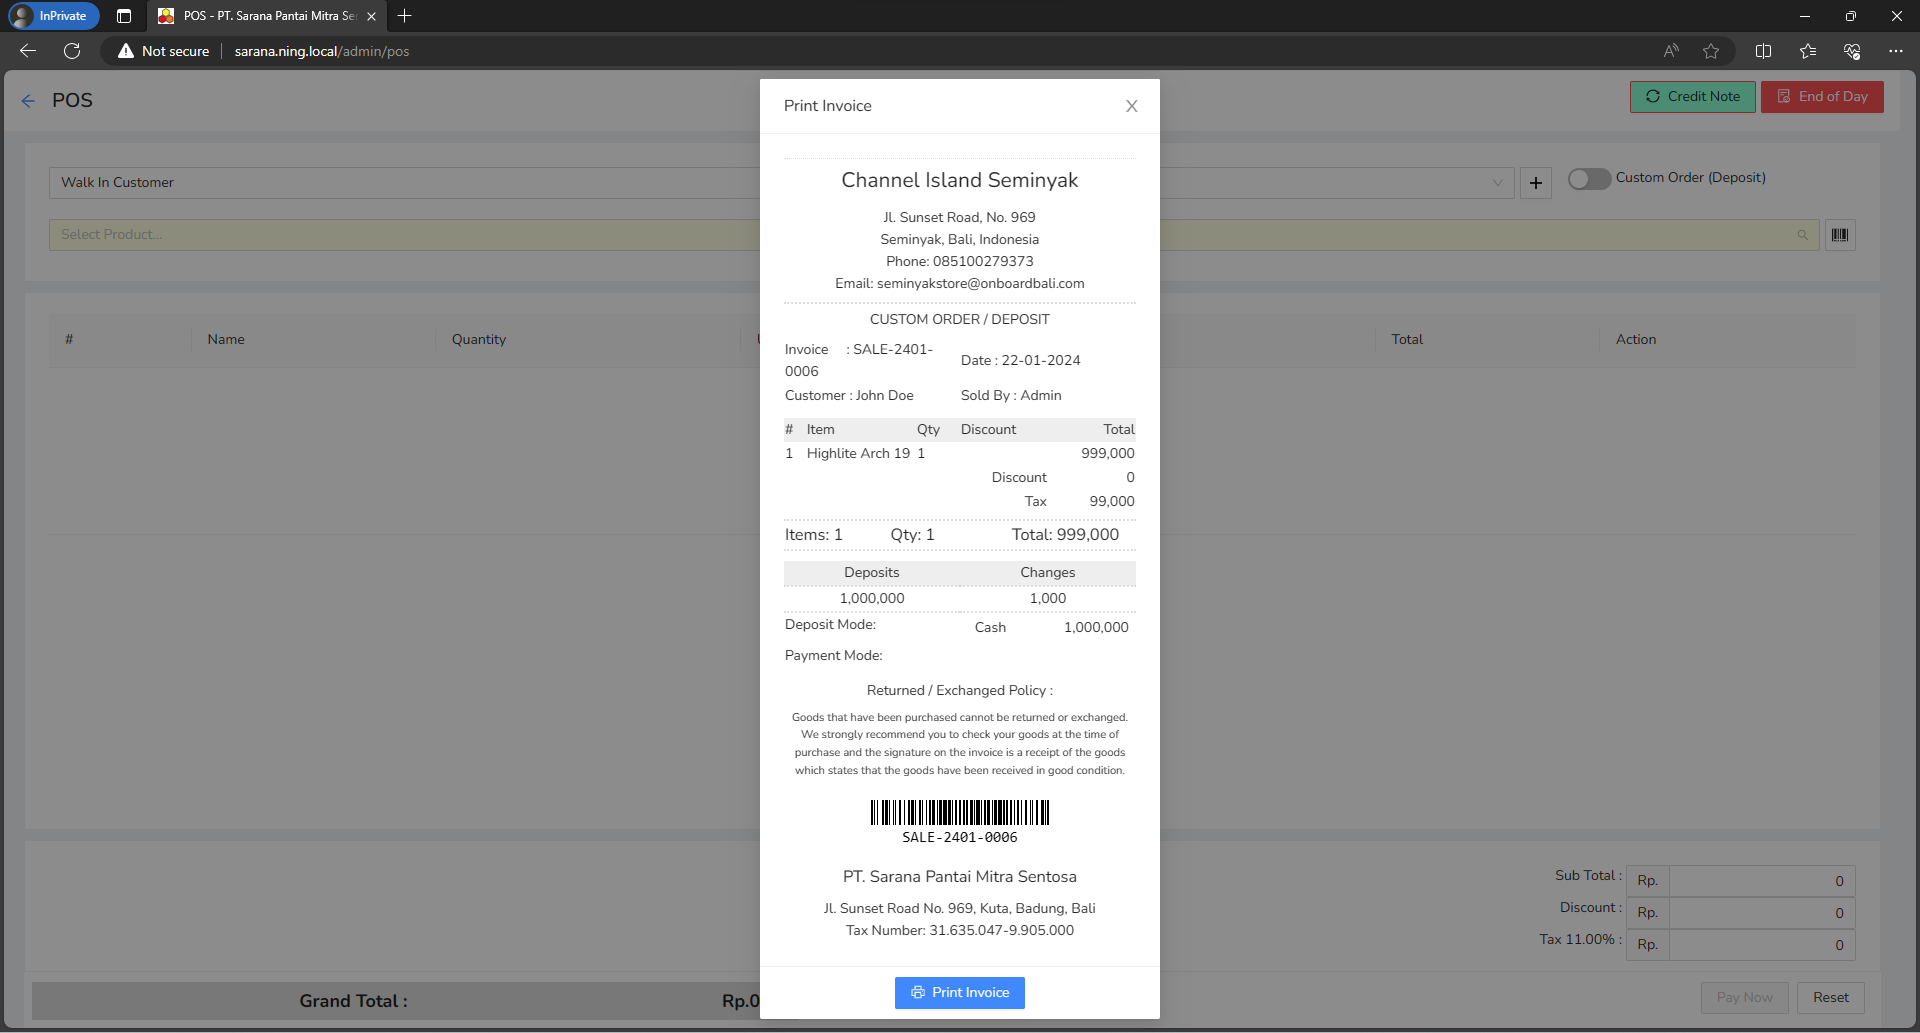
Task: Click the Deposits value 1,000,000
Action: (x=872, y=599)
